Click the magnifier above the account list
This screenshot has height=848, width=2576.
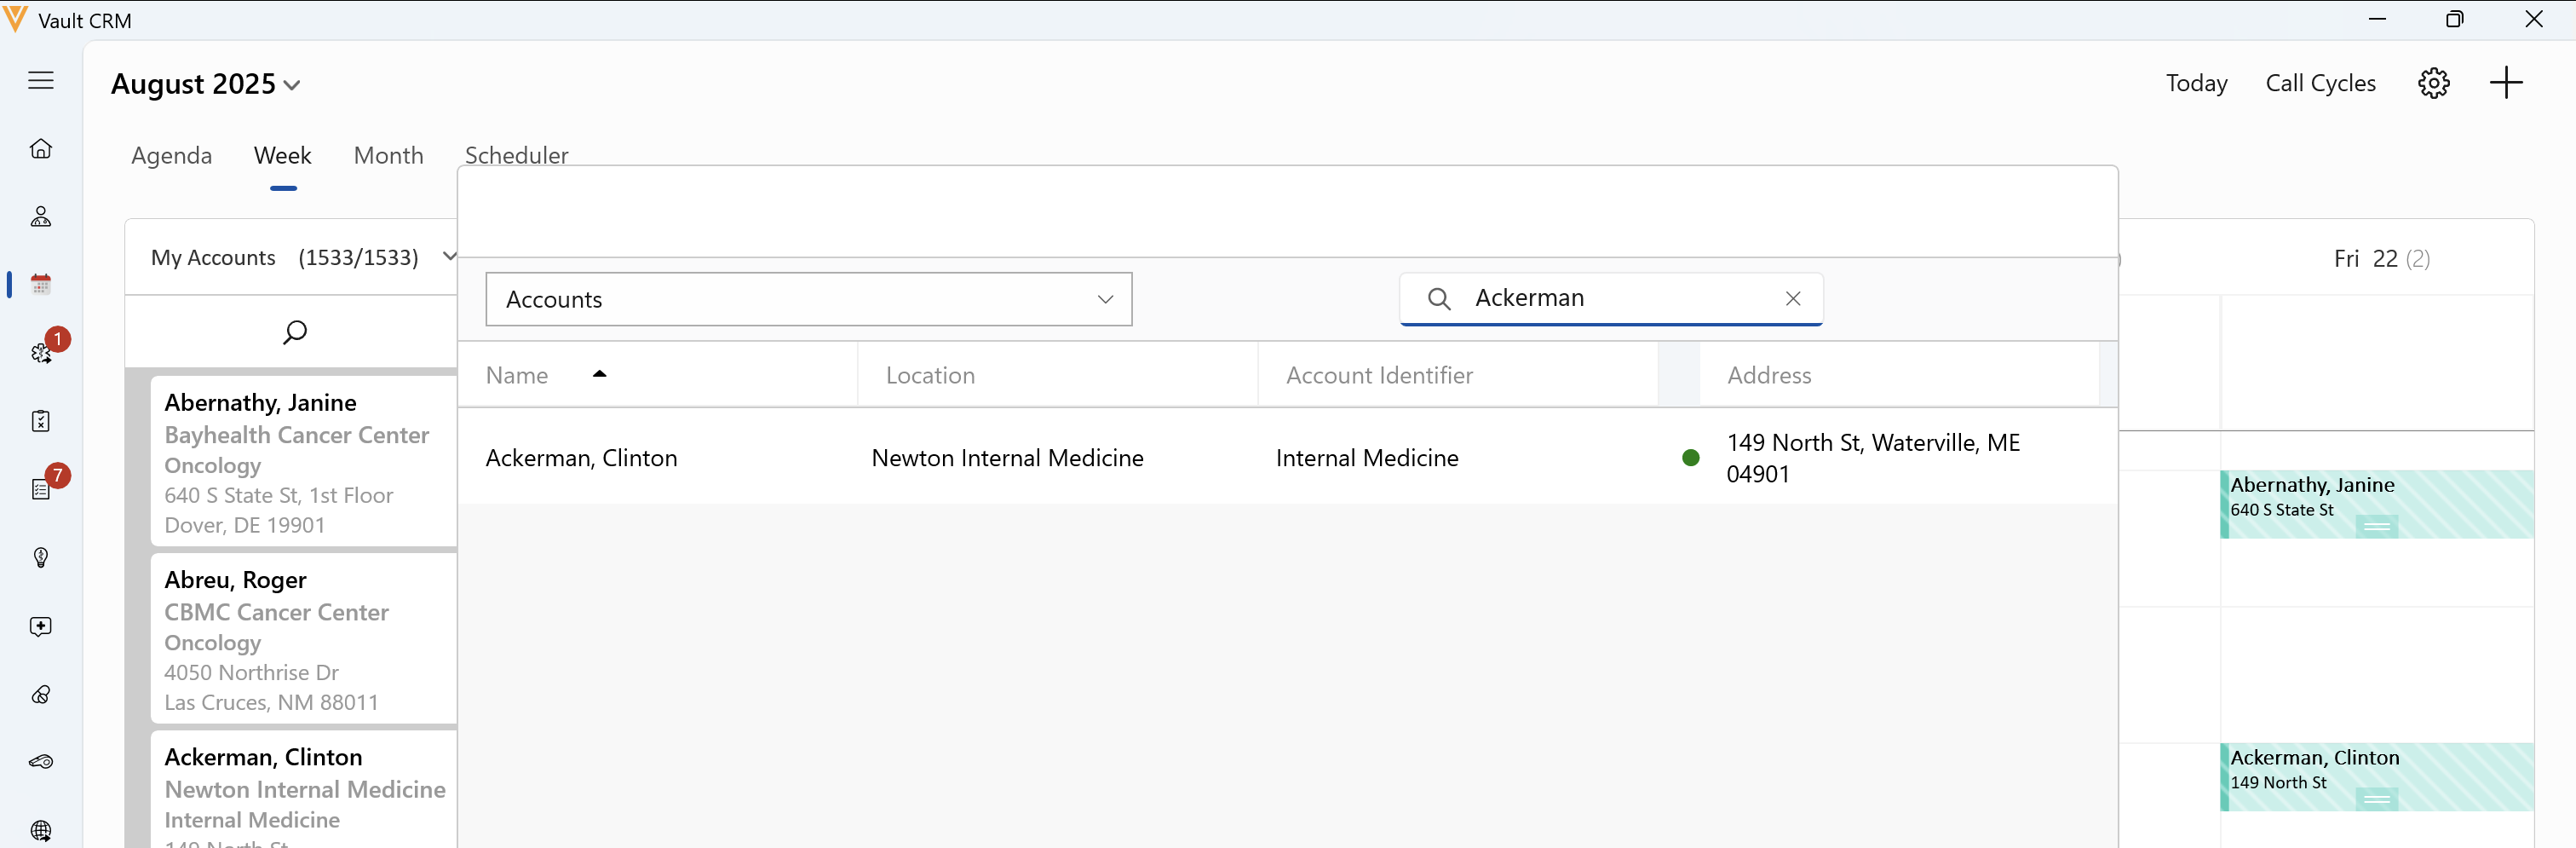294,332
